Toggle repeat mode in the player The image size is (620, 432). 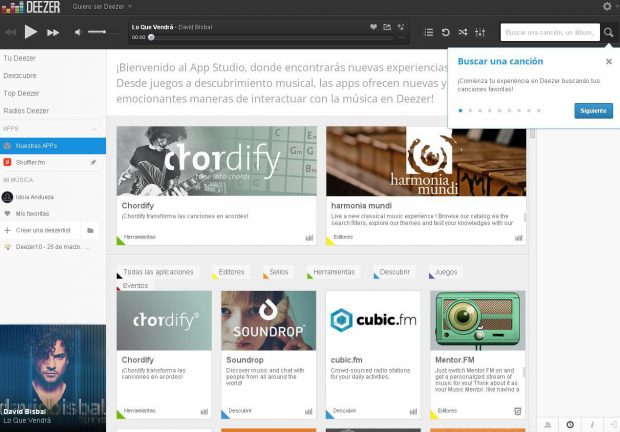446,32
